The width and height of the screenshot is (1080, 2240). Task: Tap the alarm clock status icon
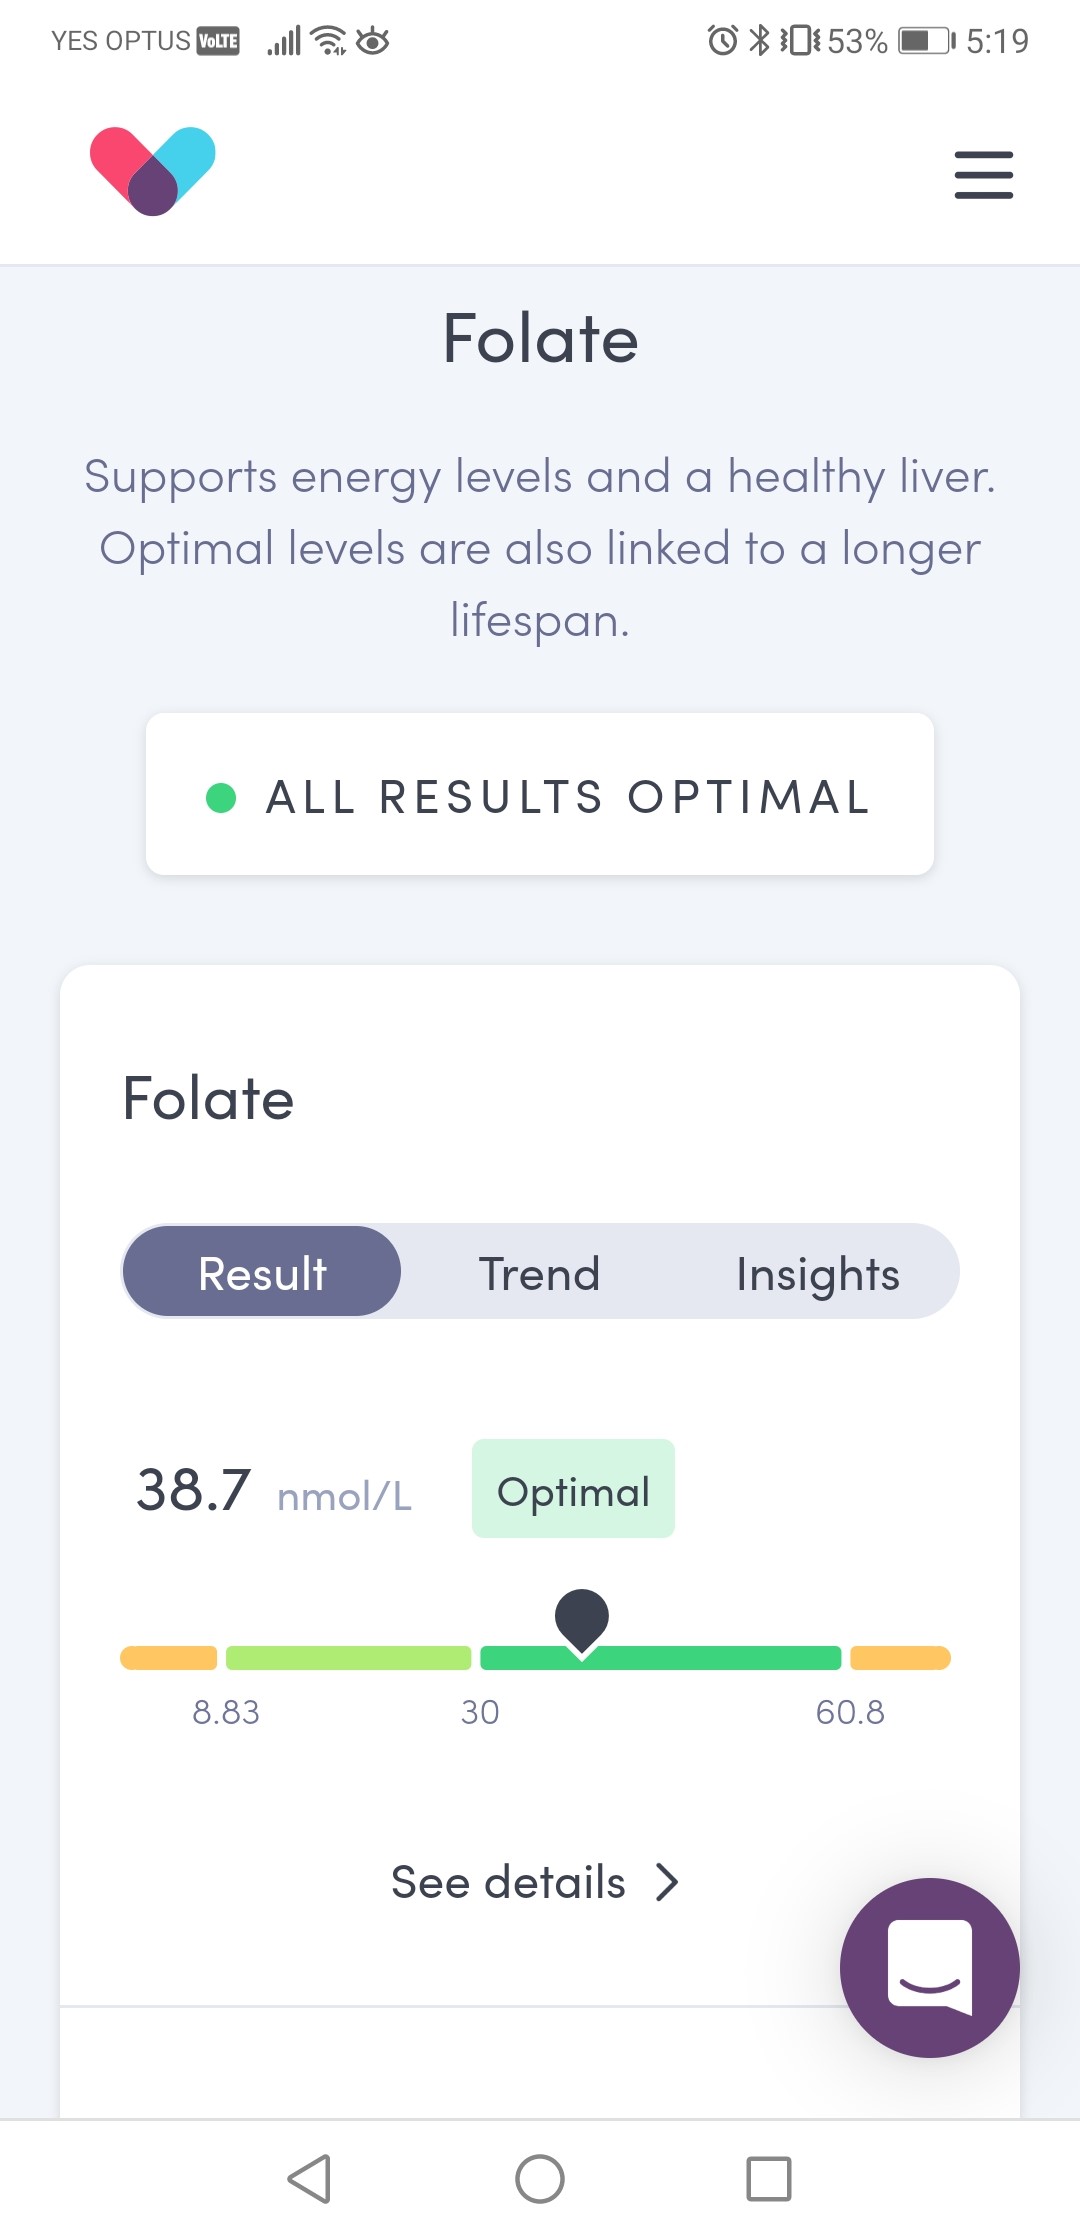pyautogui.click(x=722, y=41)
